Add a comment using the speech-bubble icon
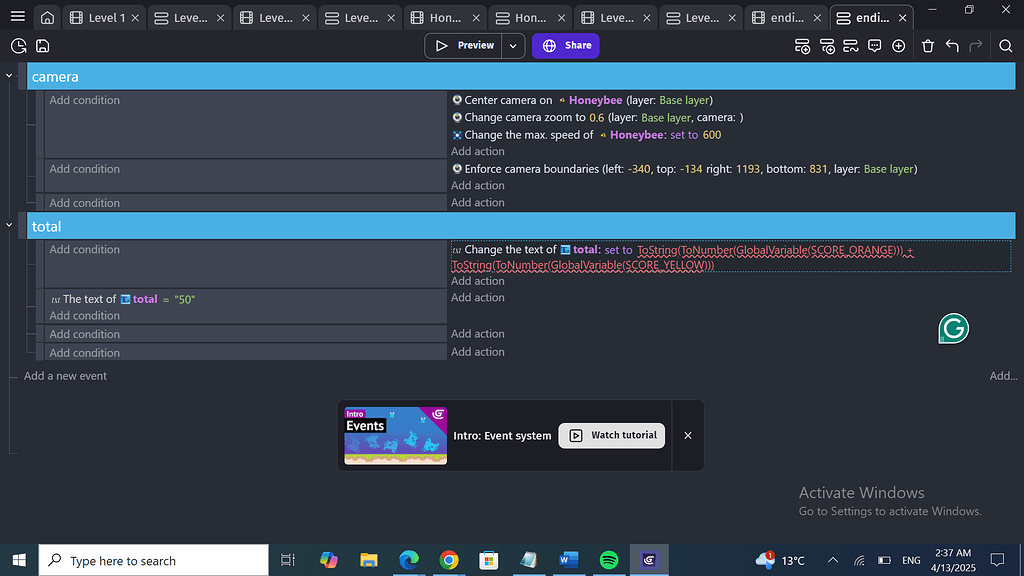This screenshot has height=576, width=1024. (874, 46)
